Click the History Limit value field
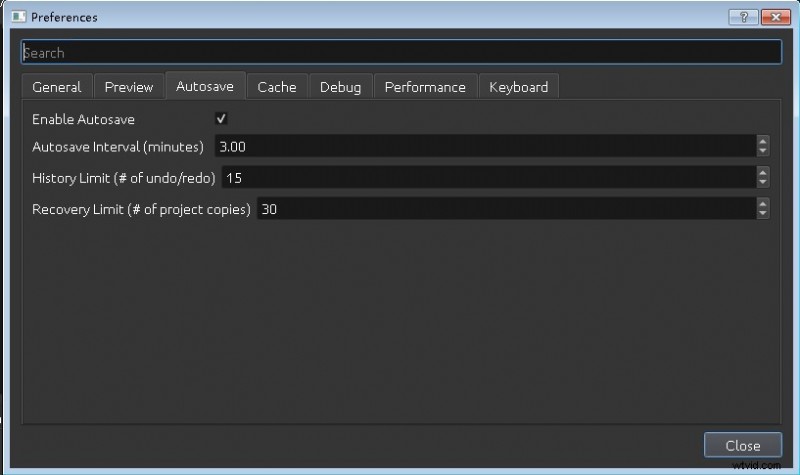The width and height of the screenshot is (800, 475). (489, 178)
